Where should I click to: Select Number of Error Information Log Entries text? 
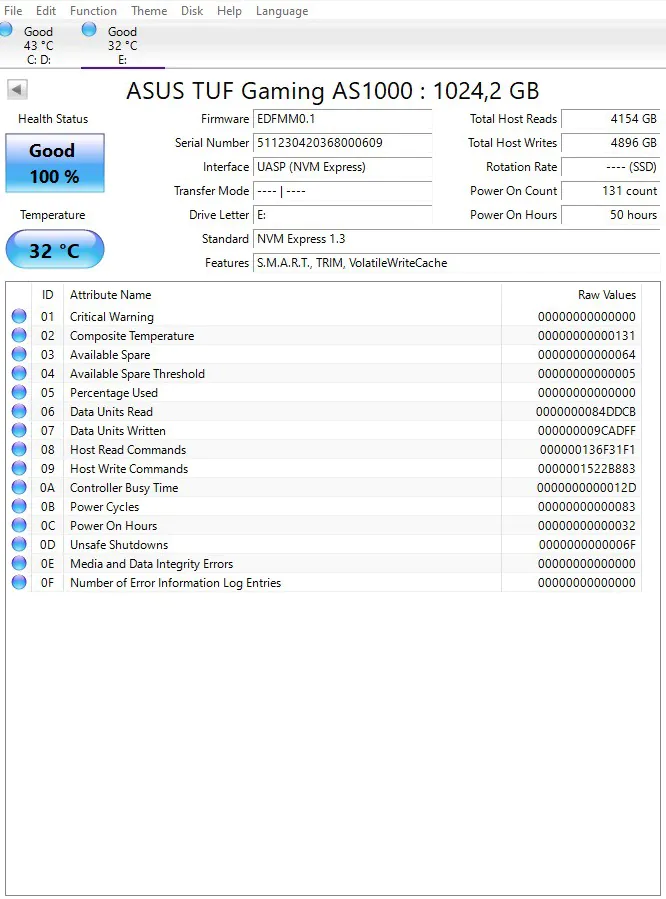[x=175, y=583]
